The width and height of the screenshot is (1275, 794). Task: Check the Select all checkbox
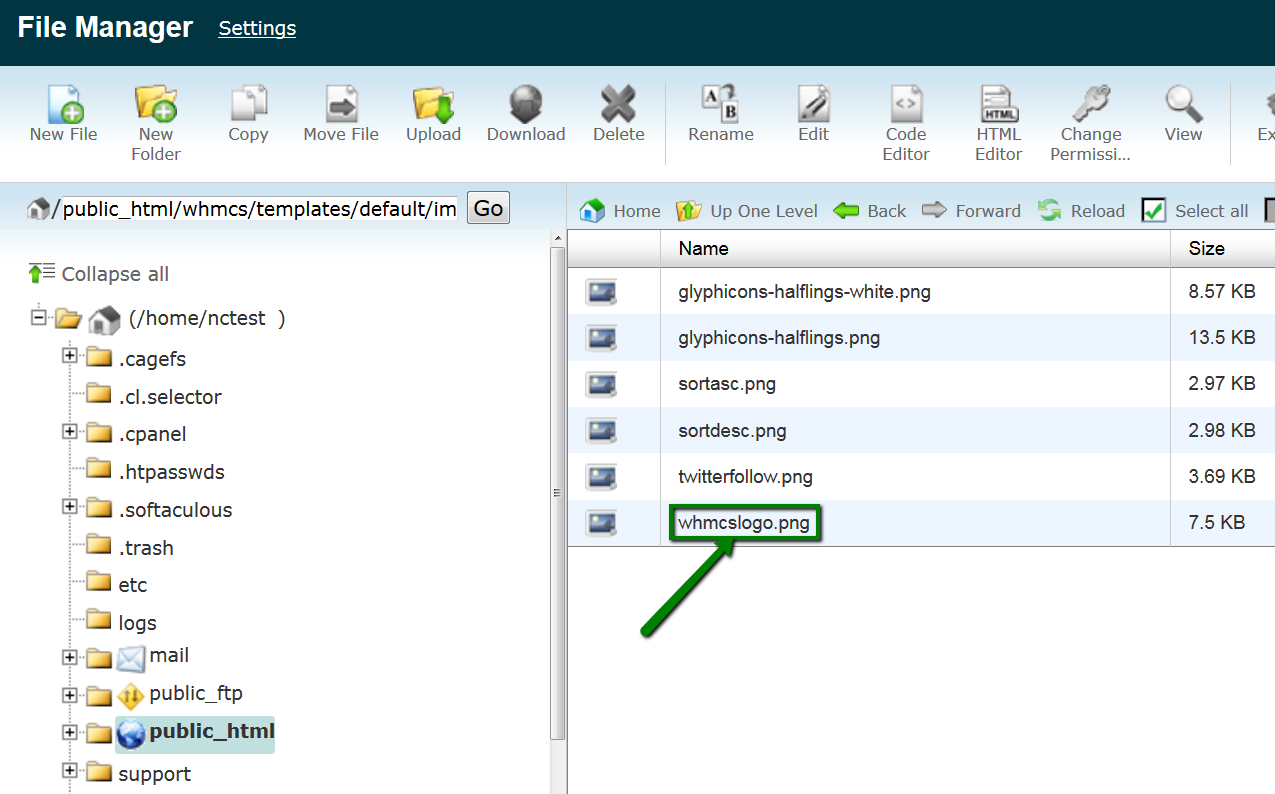[1154, 211]
